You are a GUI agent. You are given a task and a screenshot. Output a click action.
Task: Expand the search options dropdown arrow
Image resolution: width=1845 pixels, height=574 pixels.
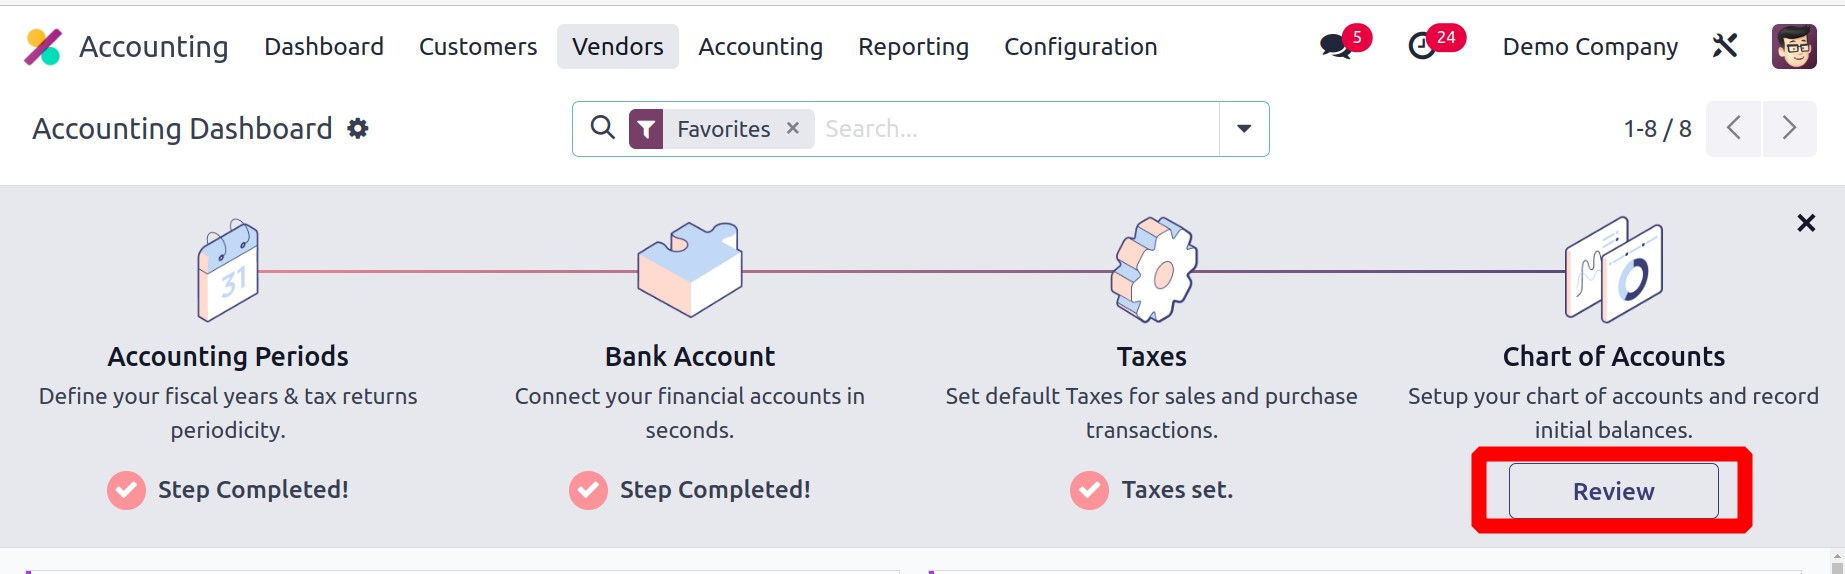[1244, 128]
